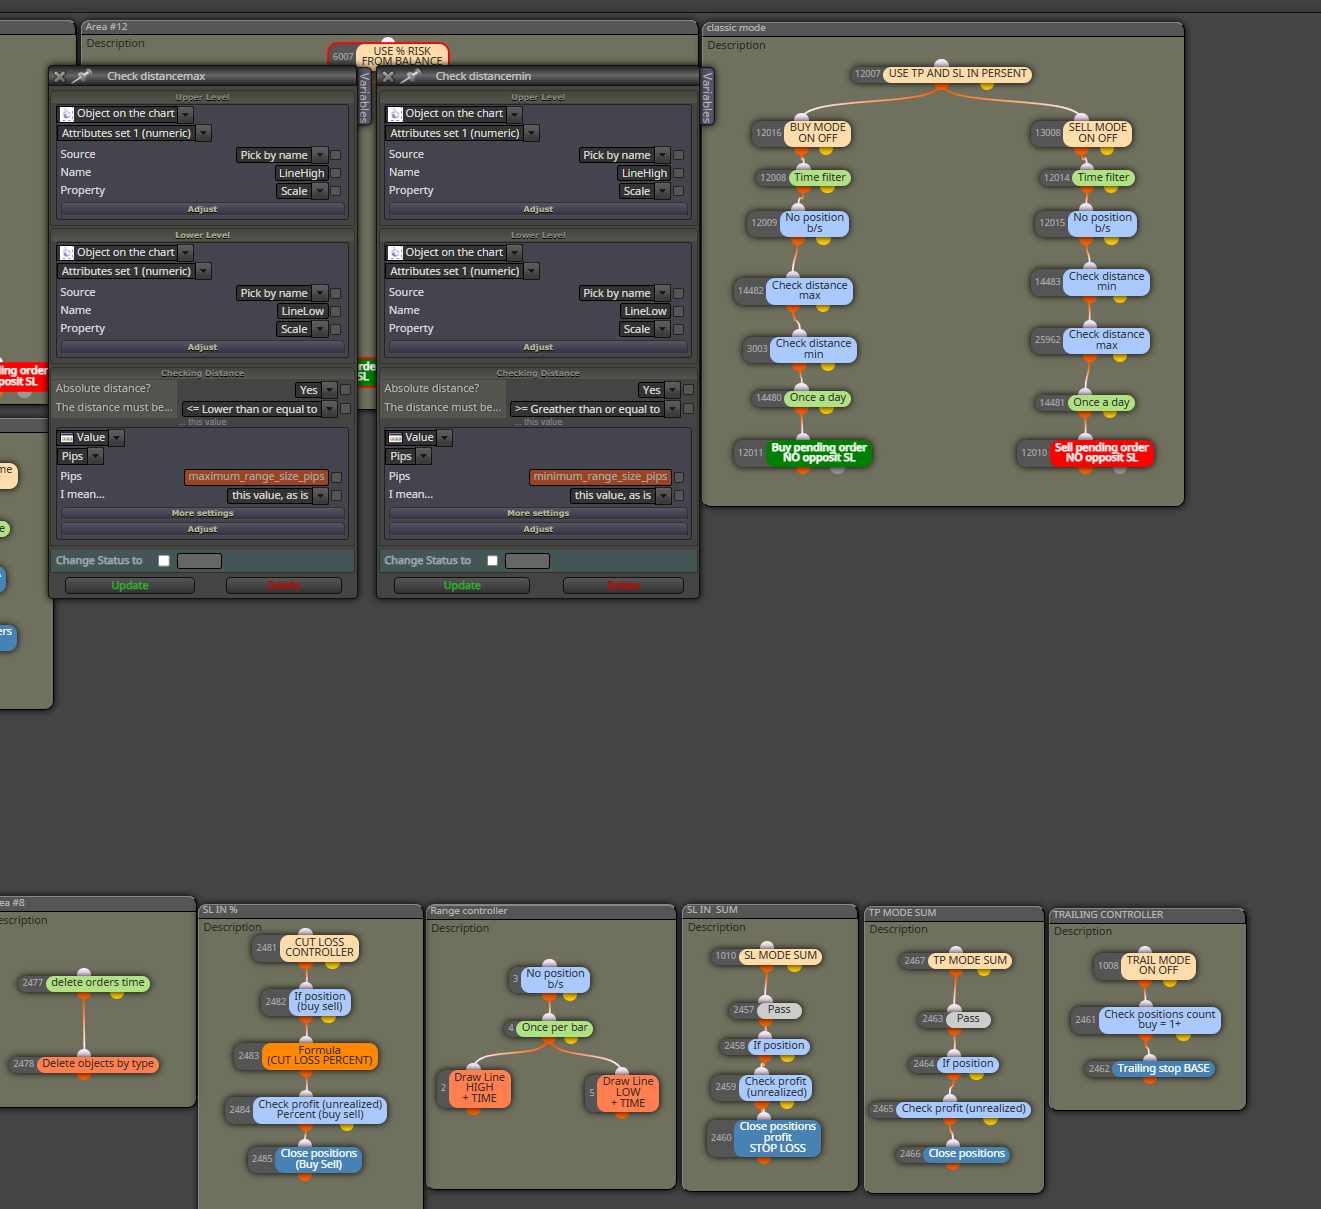Open 'Lower than or equal to' dropdown in distancemax
The image size is (1321, 1209).
[x=329, y=409]
